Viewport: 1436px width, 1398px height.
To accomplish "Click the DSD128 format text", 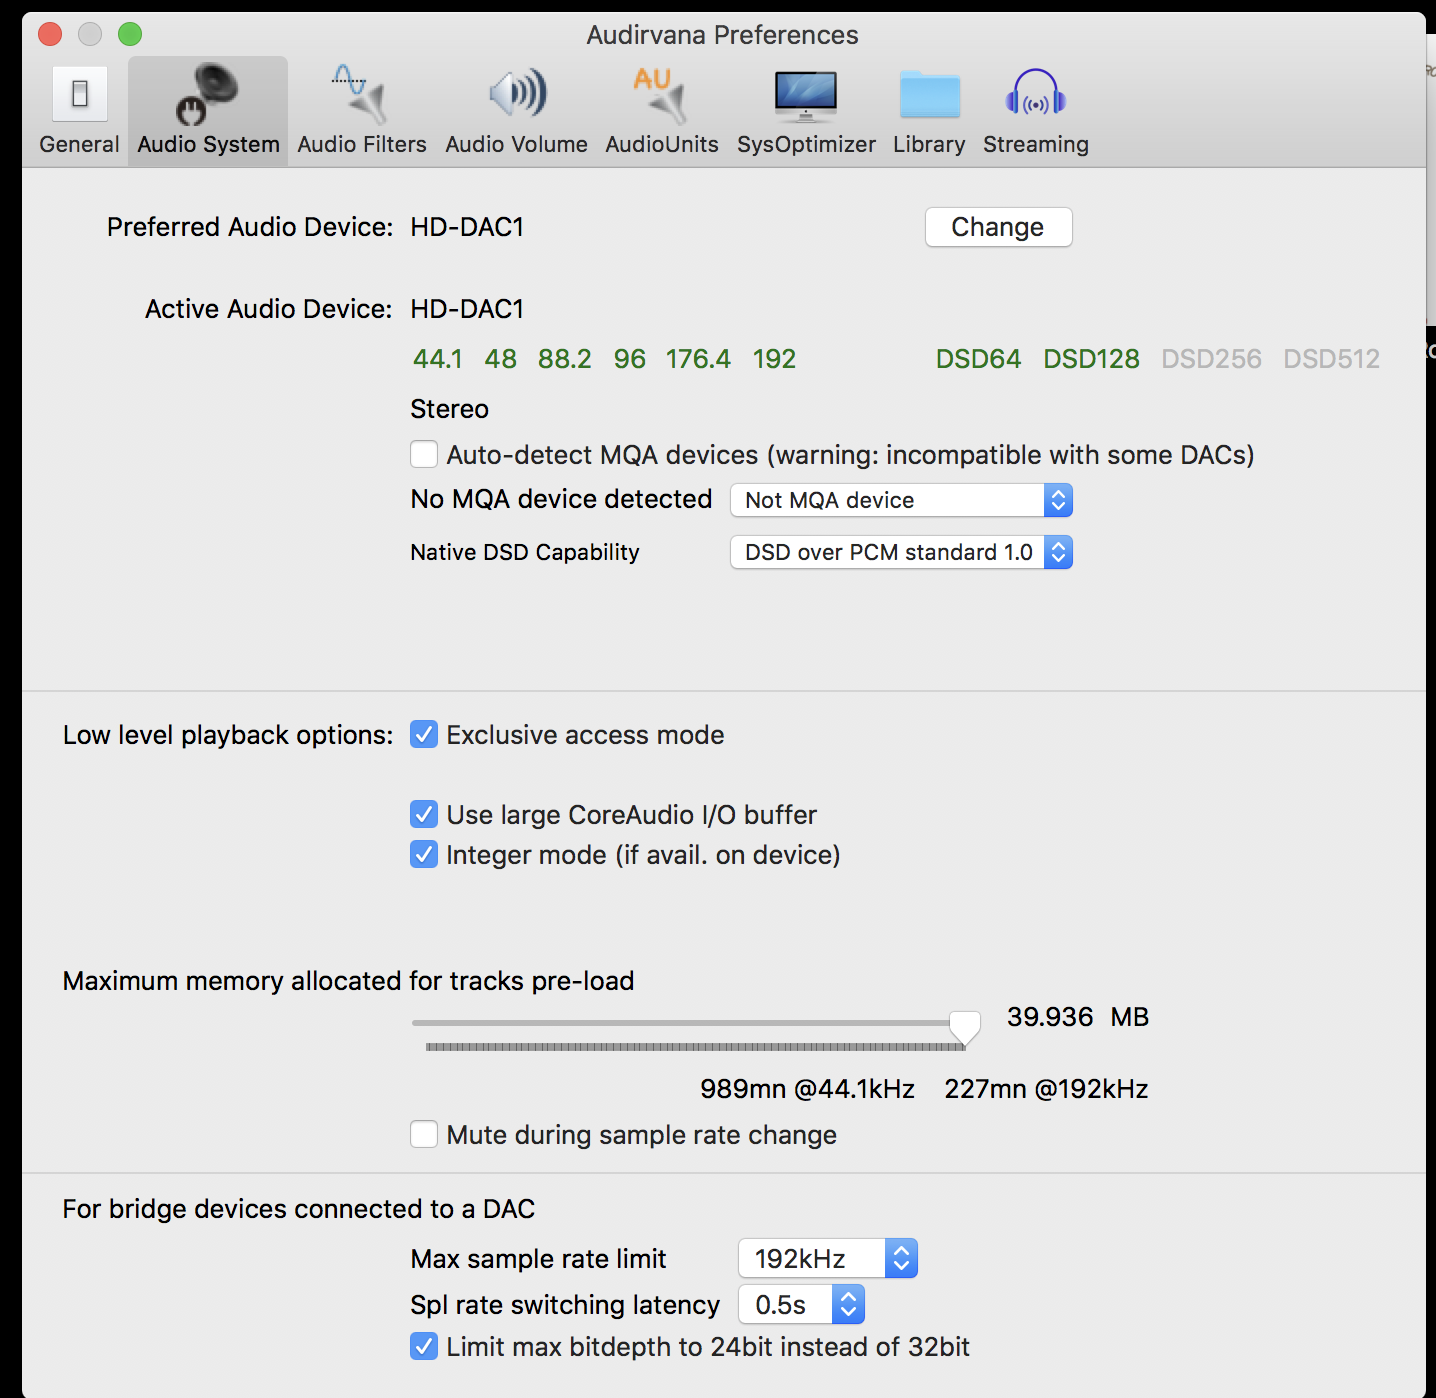I will click(1092, 359).
